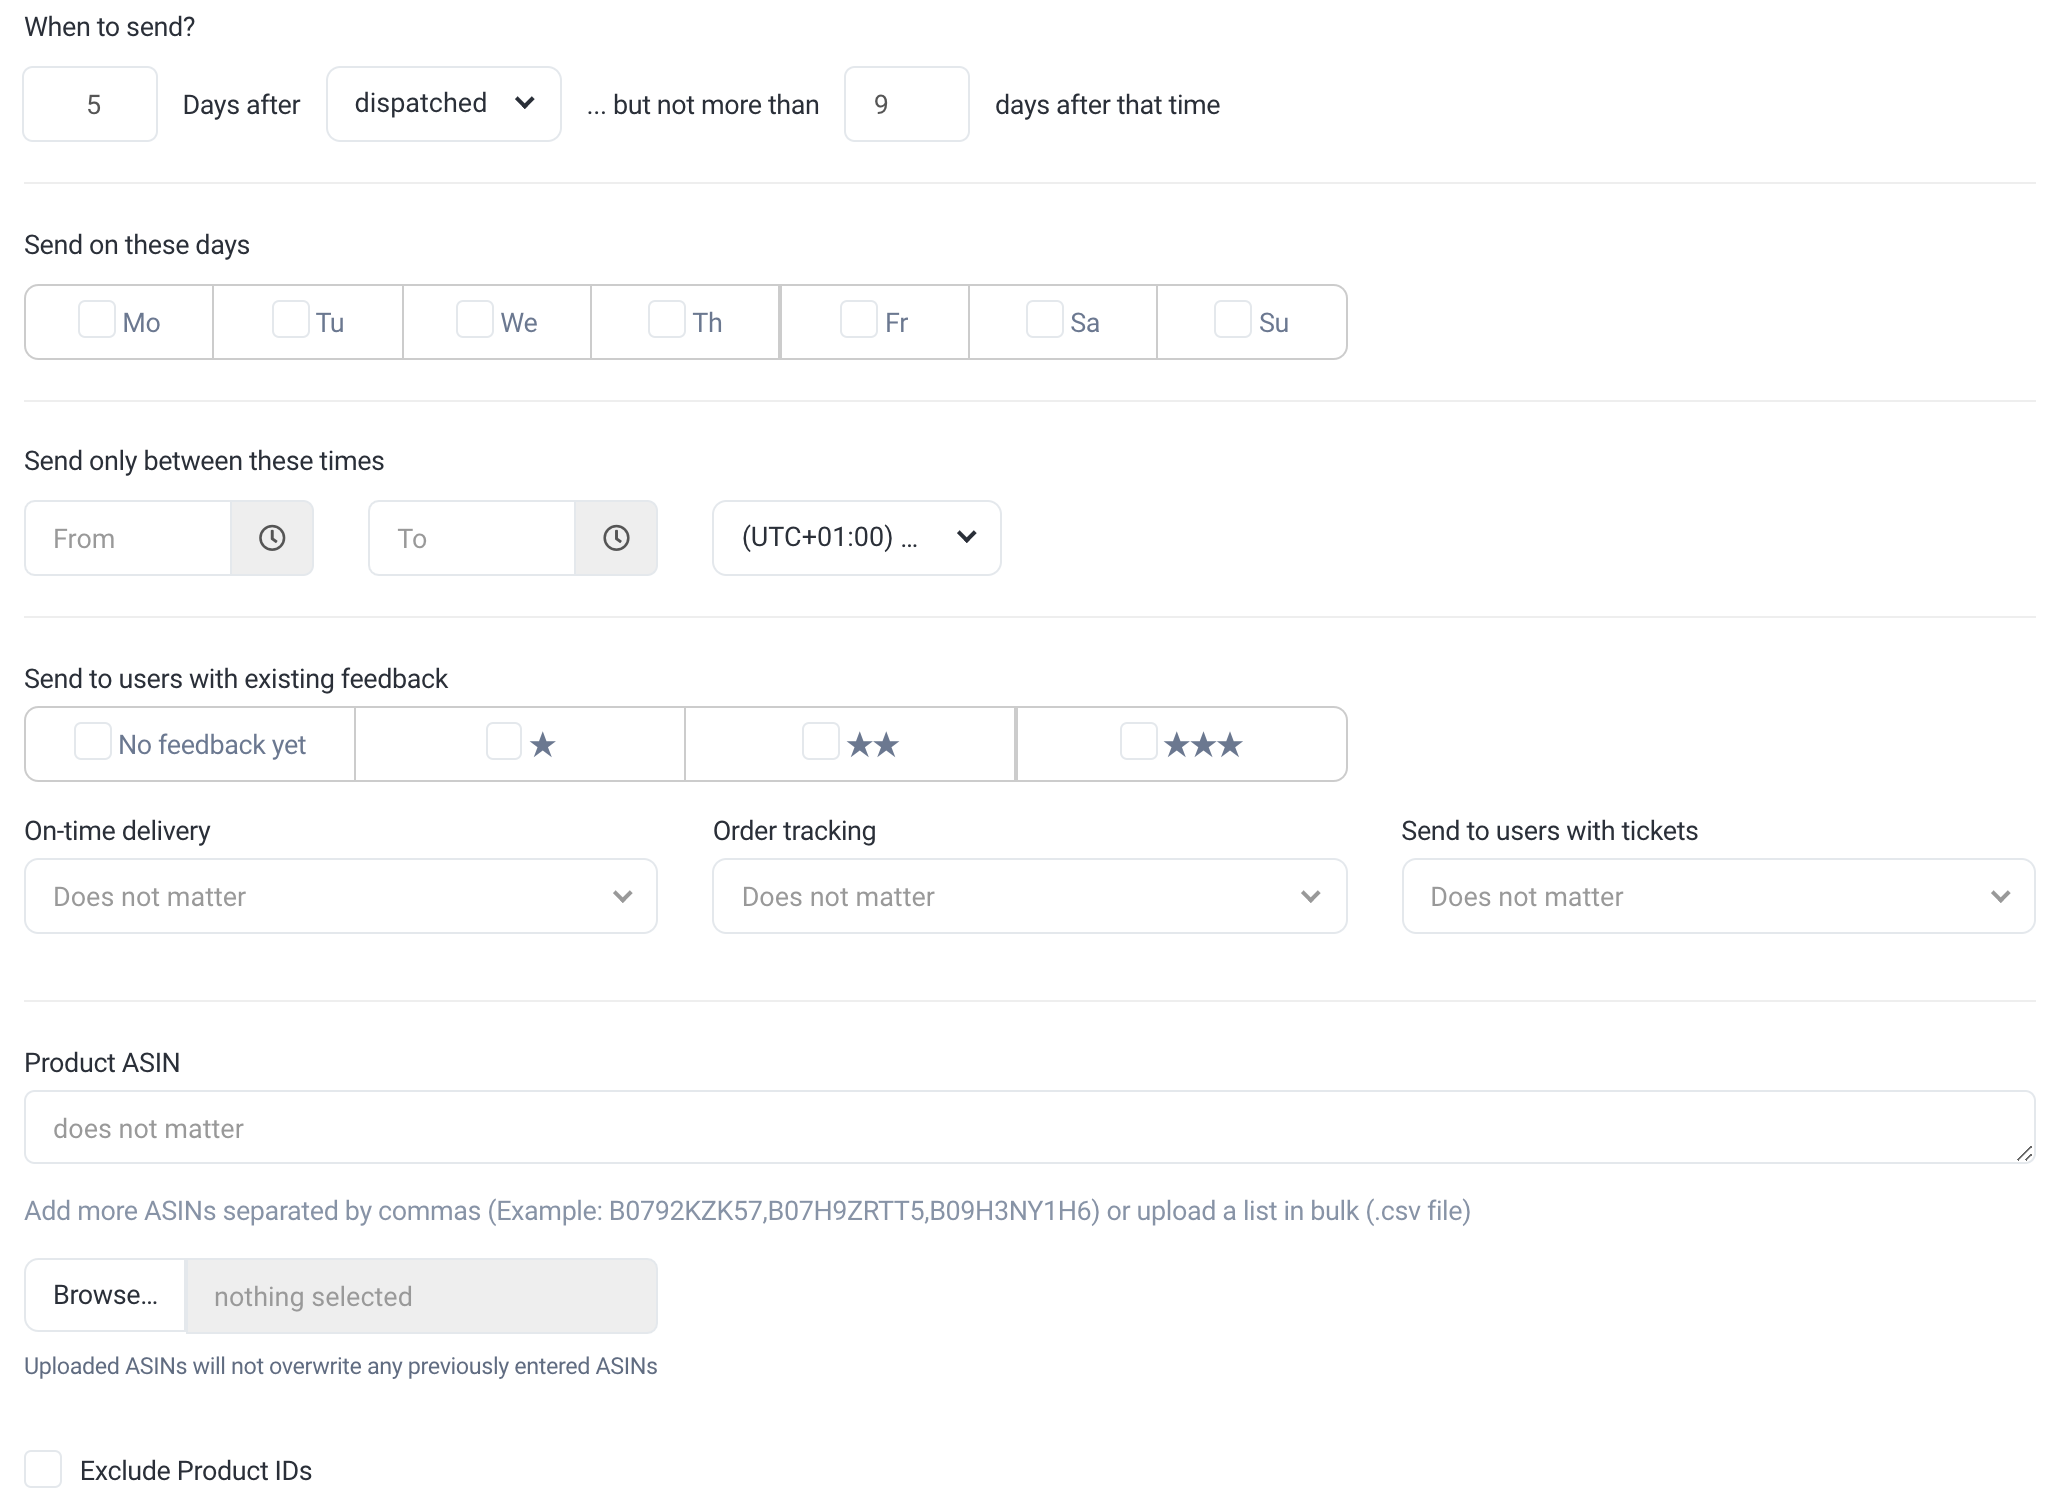Click the nothing selected file field

[x=421, y=1296]
